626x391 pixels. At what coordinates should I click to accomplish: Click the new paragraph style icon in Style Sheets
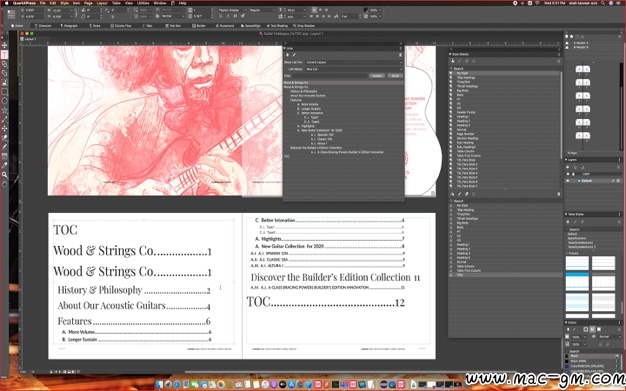453,61
